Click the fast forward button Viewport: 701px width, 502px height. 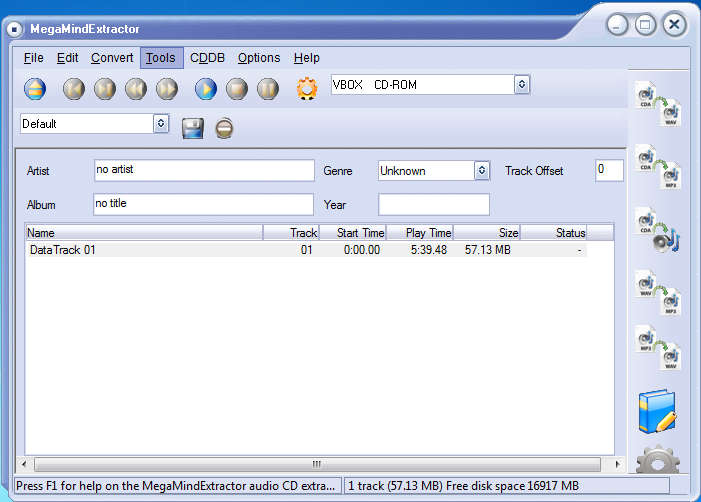(x=167, y=89)
